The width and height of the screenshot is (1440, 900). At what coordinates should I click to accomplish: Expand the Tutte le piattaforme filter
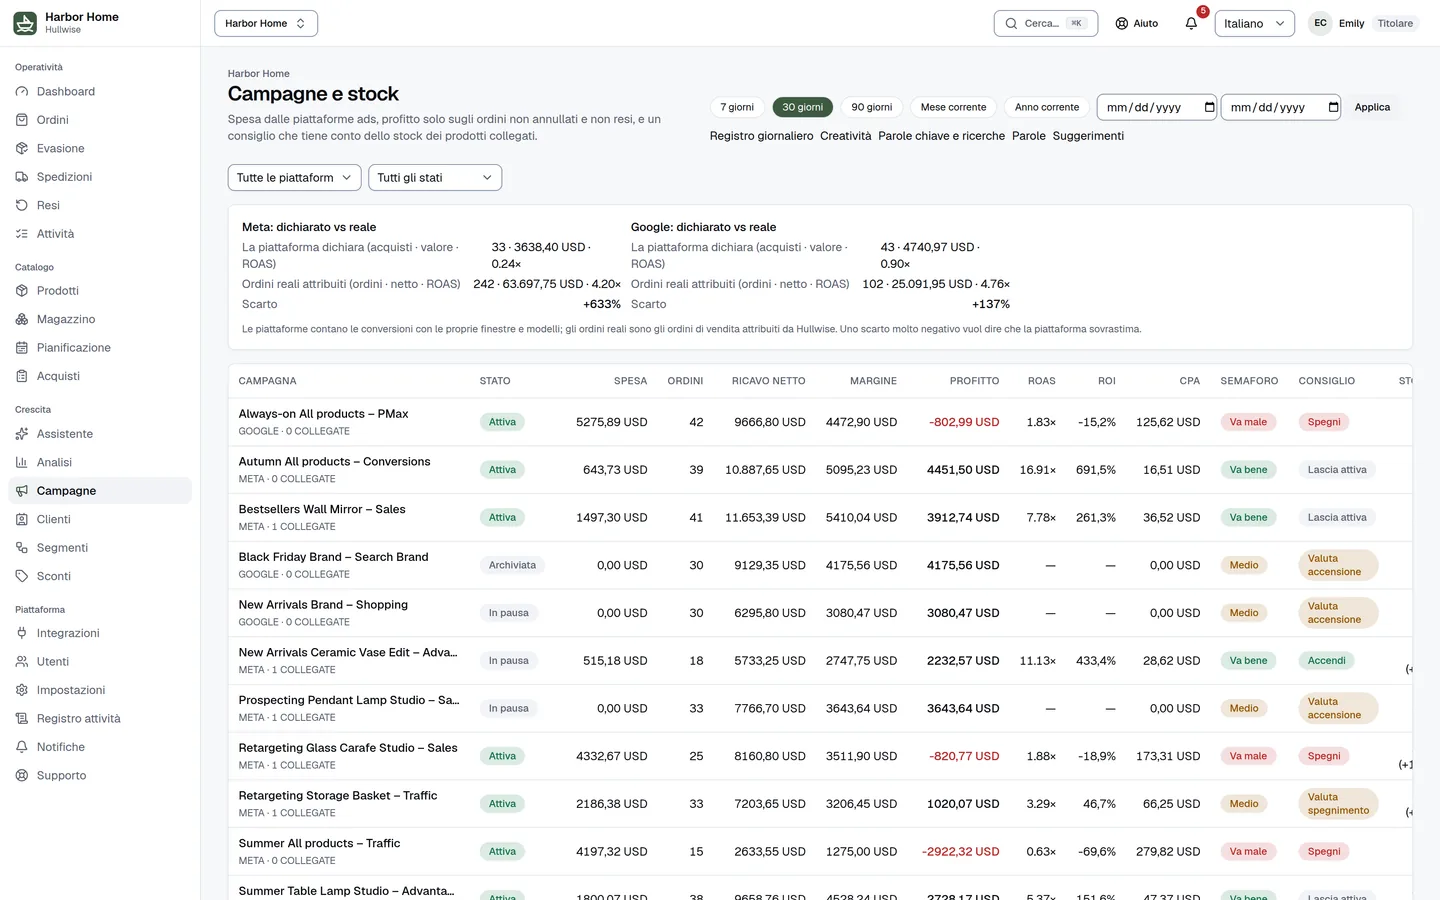point(295,178)
